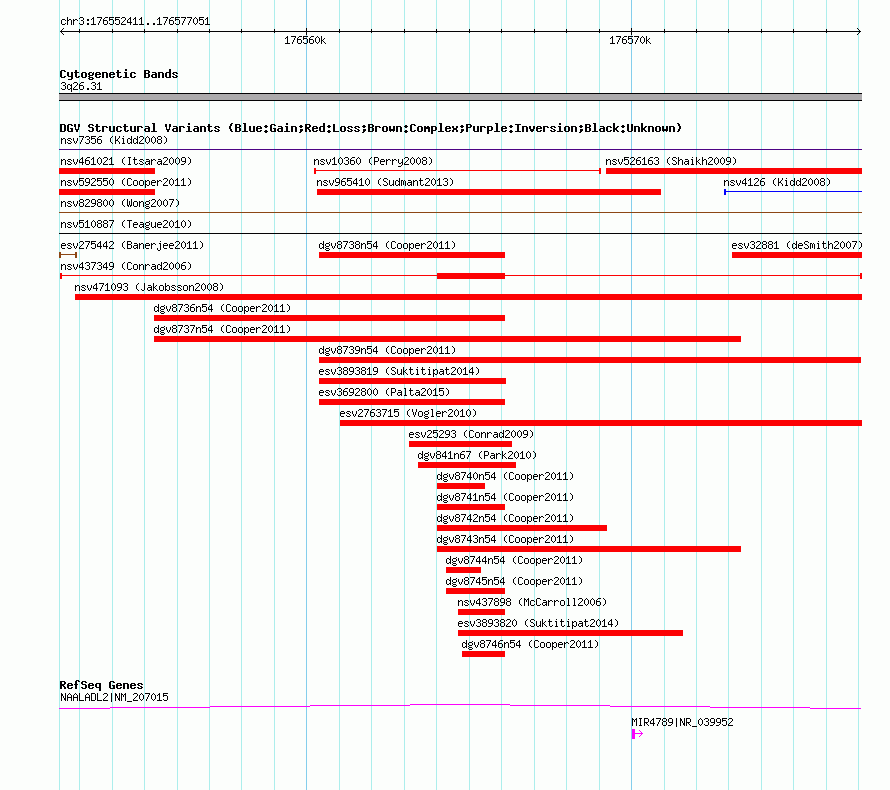Select nsv437349 (Conrad2006) variant label
The height and width of the screenshot is (790, 890).
pyautogui.click(x=126, y=266)
